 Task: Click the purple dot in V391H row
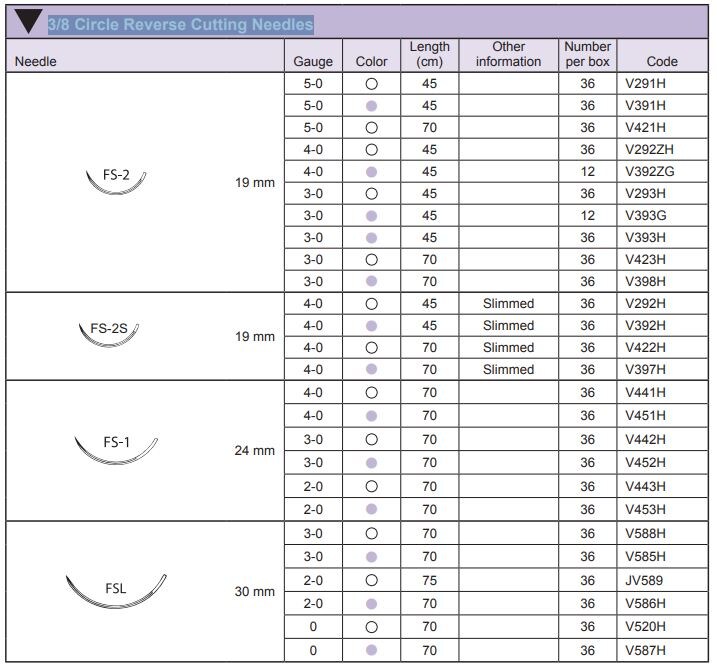pos(371,105)
